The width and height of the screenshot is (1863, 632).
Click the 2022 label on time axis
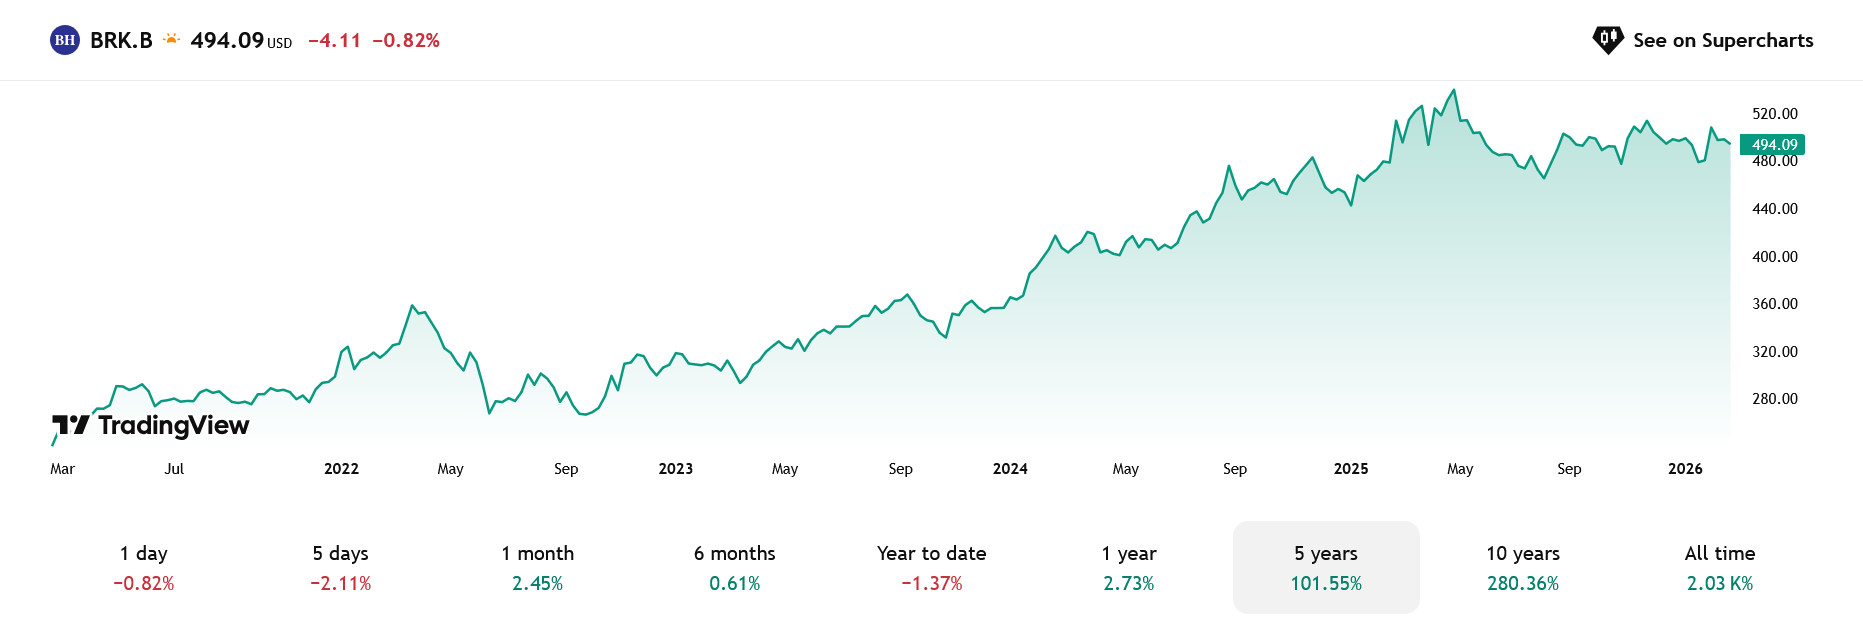pyautogui.click(x=341, y=469)
